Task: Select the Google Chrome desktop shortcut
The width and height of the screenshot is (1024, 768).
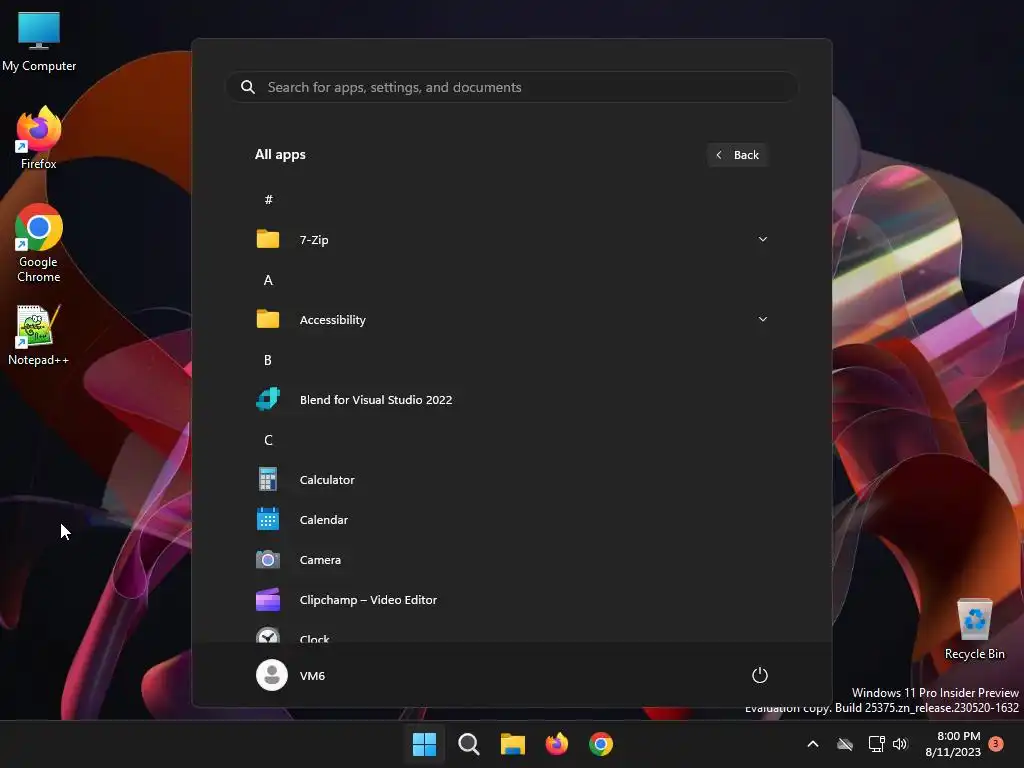Action: 39,243
